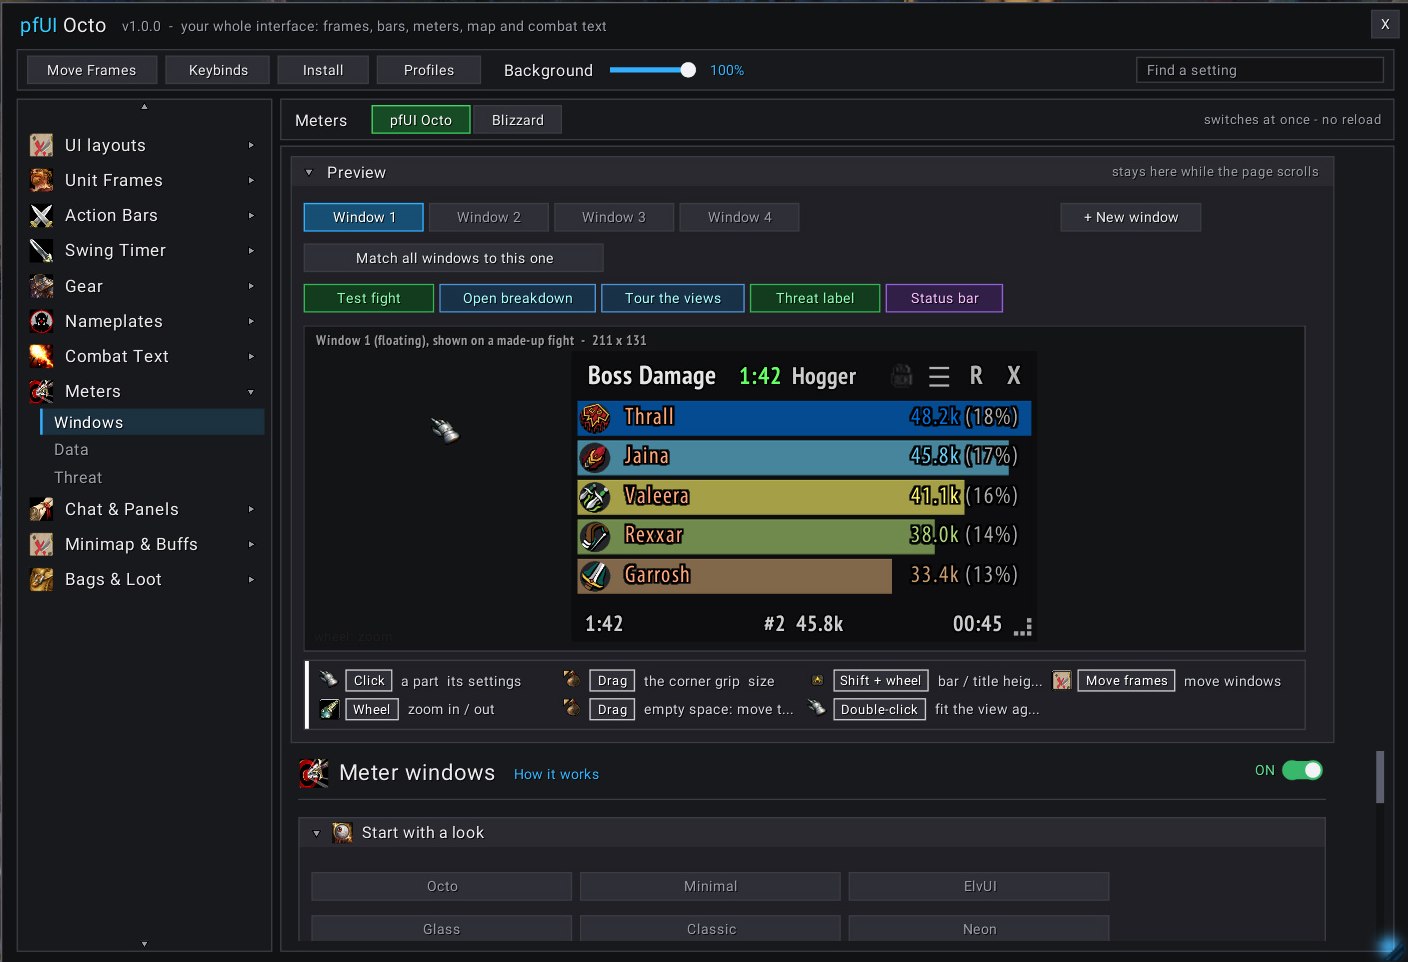The width and height of the screenshot is (1408, 962).
Task: Click the Bags & Loot sidebar icon
Action: click(41, 580)
